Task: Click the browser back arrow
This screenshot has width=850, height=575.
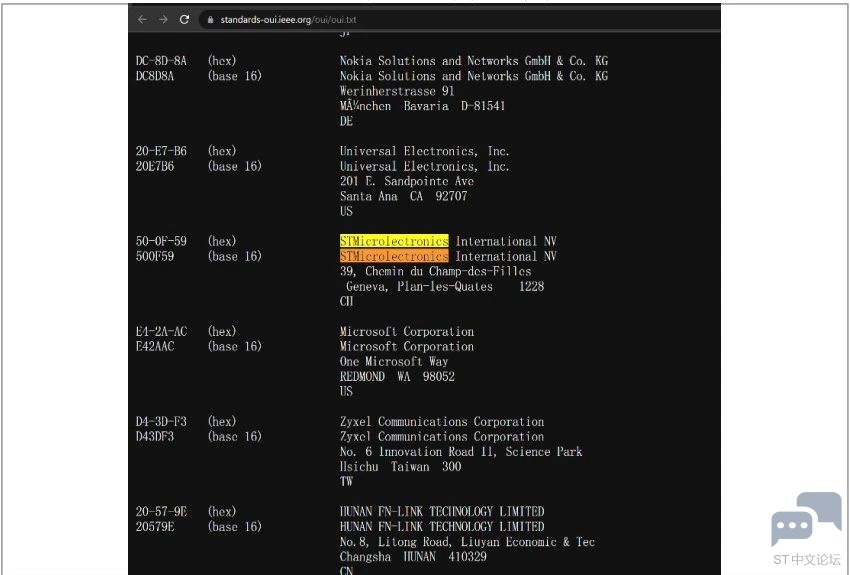Action: [x=142, y=20]
